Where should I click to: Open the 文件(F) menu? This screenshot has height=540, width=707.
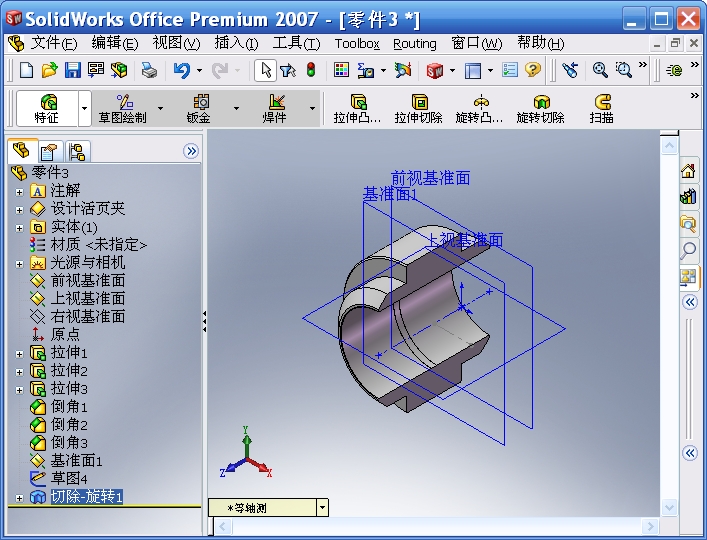(x=54, y=43)
